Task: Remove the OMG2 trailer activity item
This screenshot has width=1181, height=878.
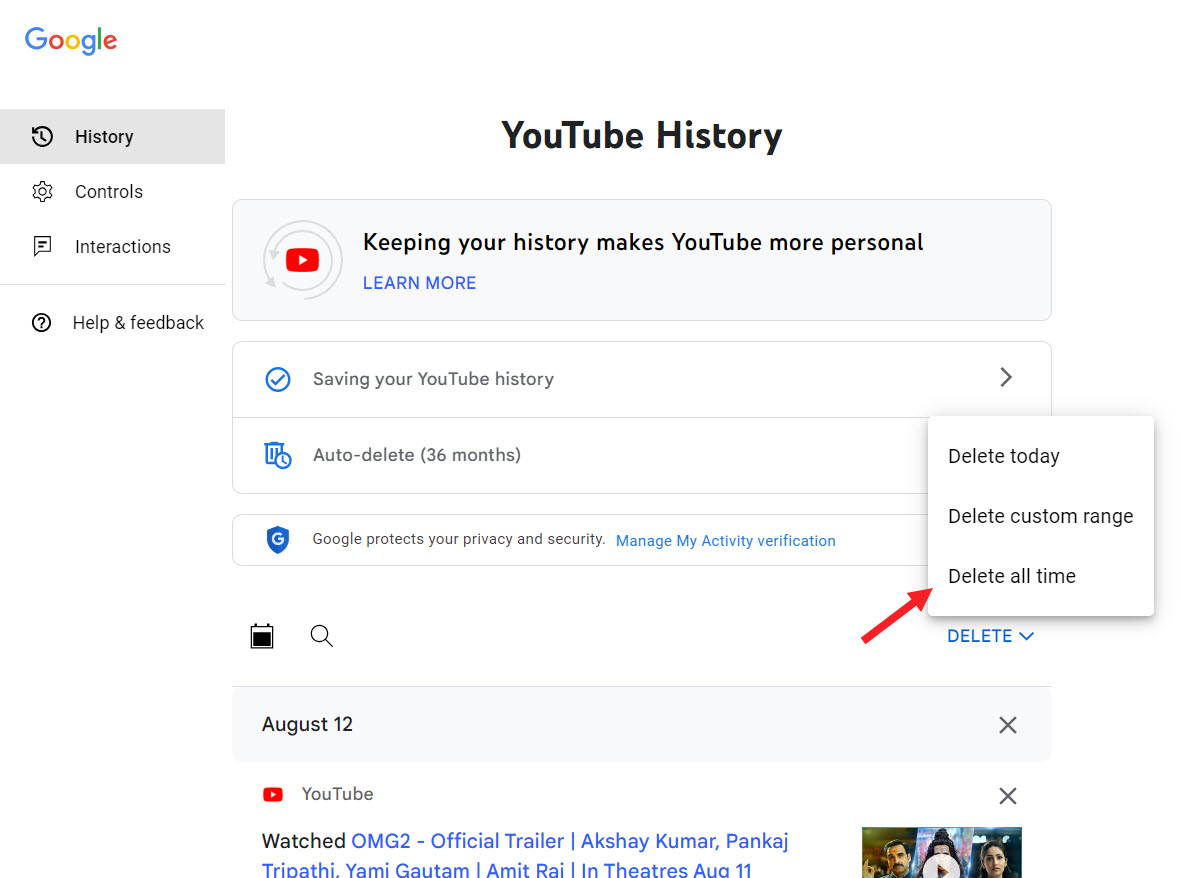Action: [1008, 796]
